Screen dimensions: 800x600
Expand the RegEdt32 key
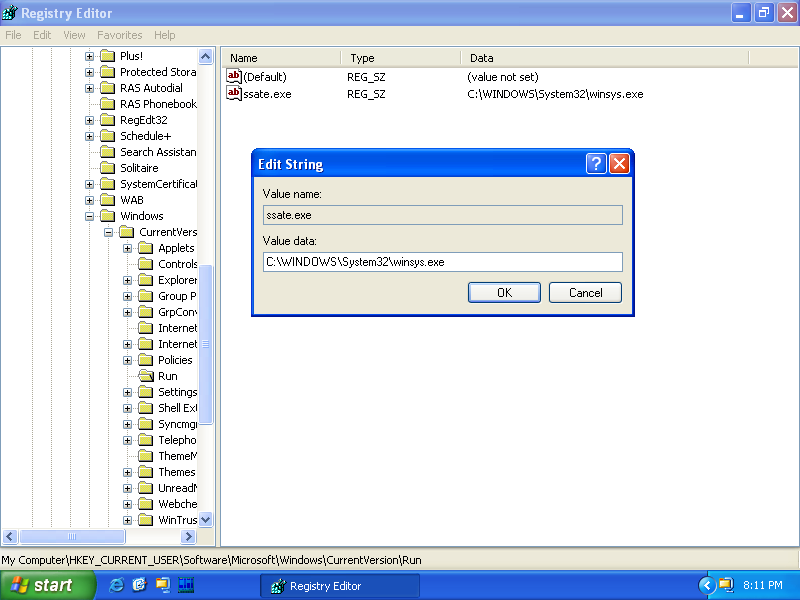tap(89, 120)
